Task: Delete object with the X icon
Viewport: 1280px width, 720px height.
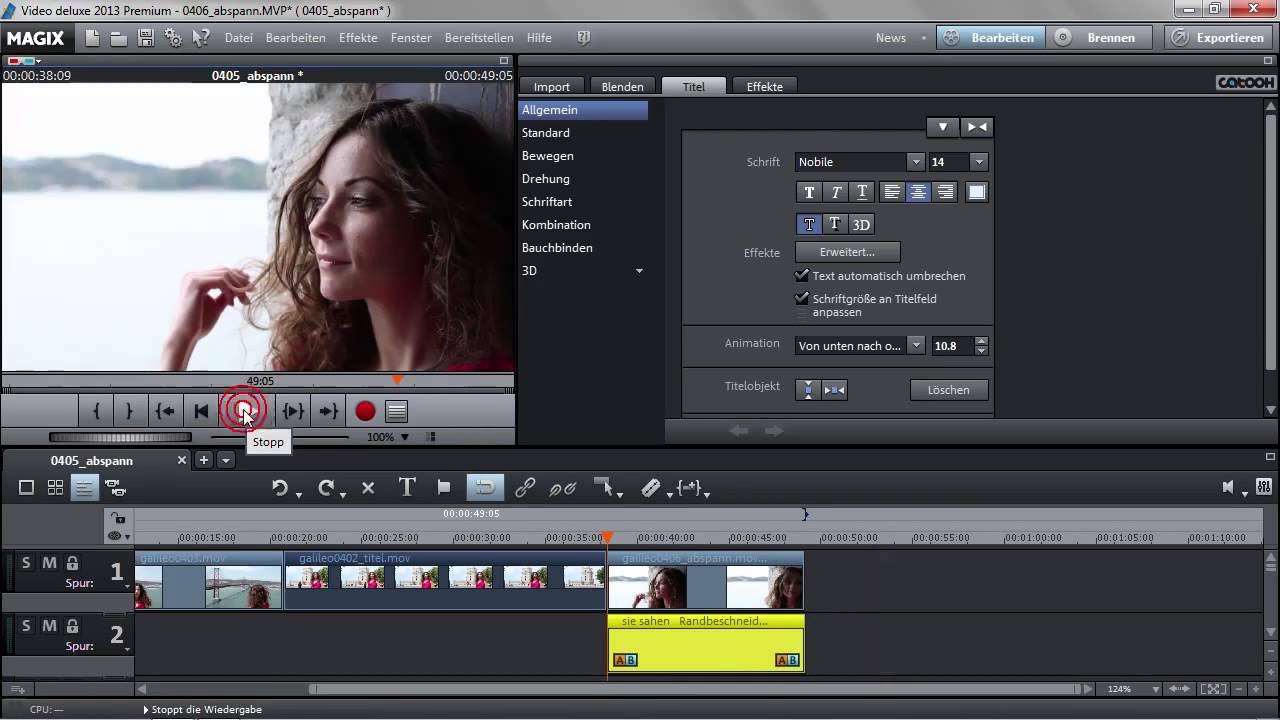Action: [x=368, y=488]
